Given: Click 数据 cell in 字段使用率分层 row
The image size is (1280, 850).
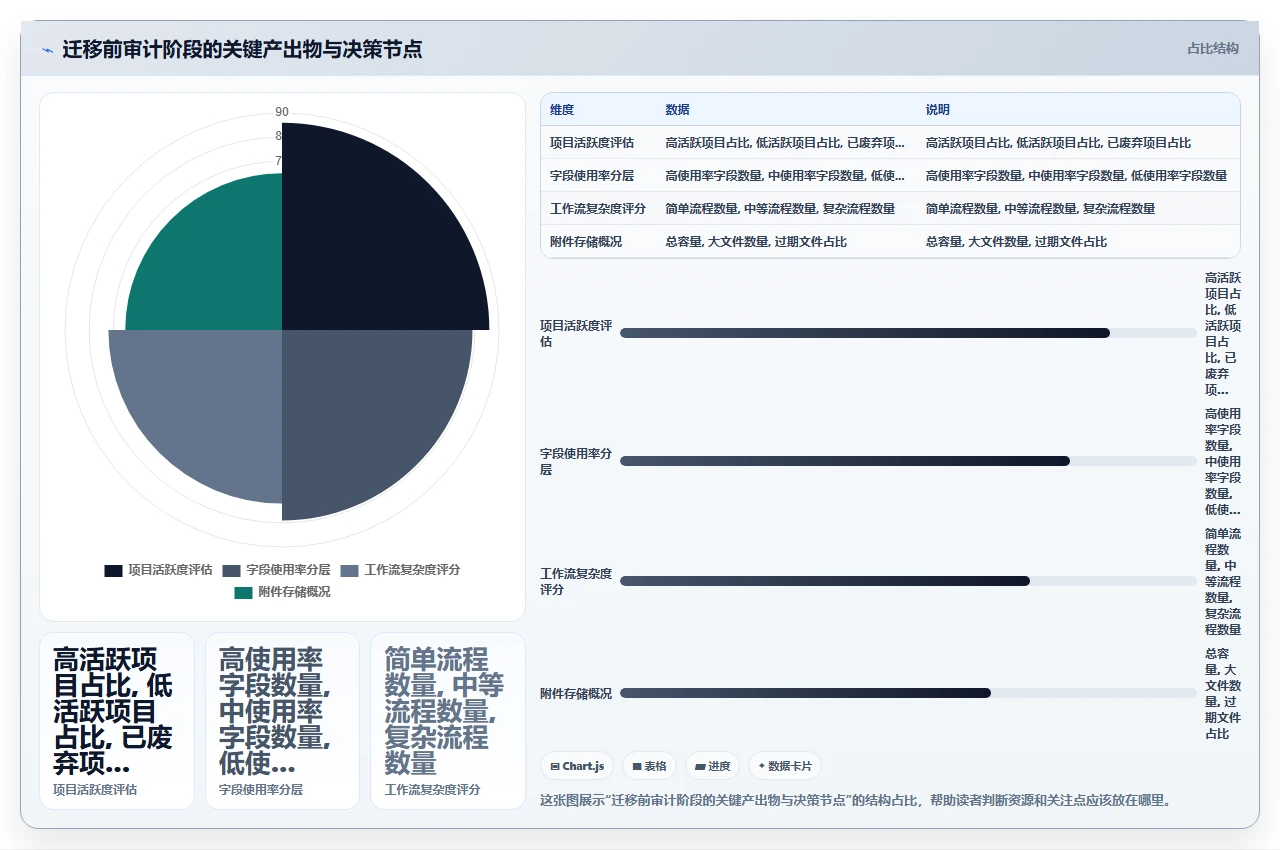Looking at the screenshot, I should 785,176.
